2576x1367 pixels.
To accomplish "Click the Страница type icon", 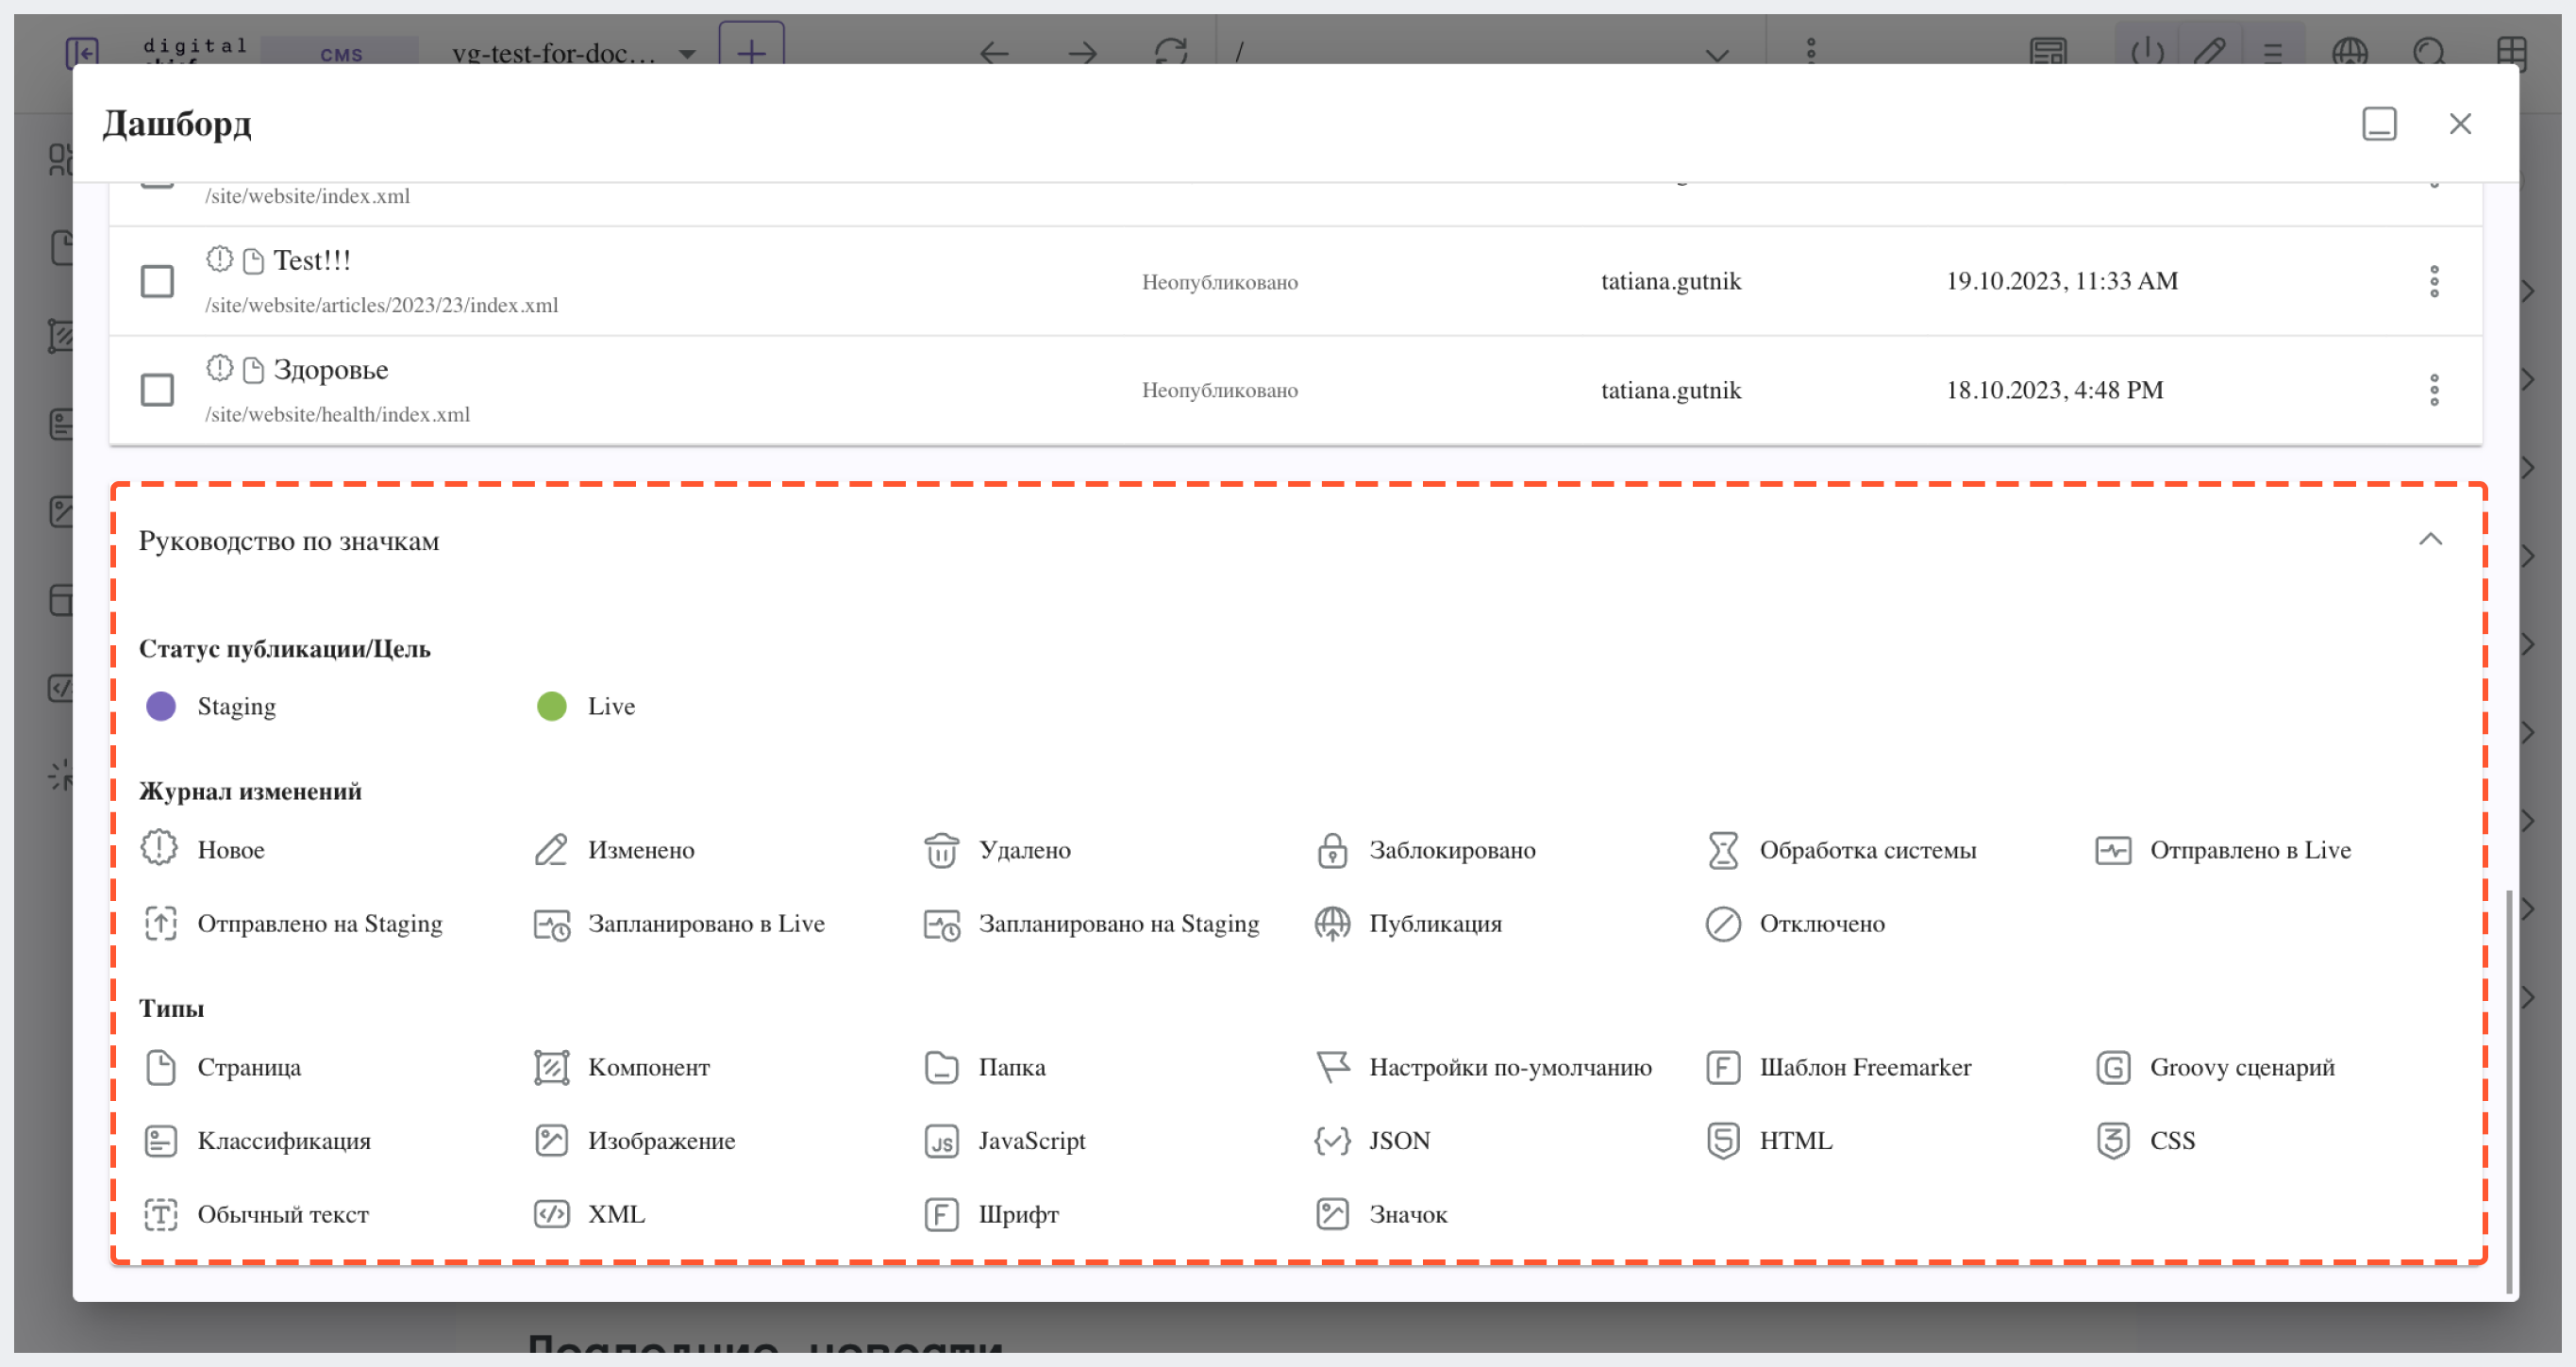I will (x=160, y=1067).
